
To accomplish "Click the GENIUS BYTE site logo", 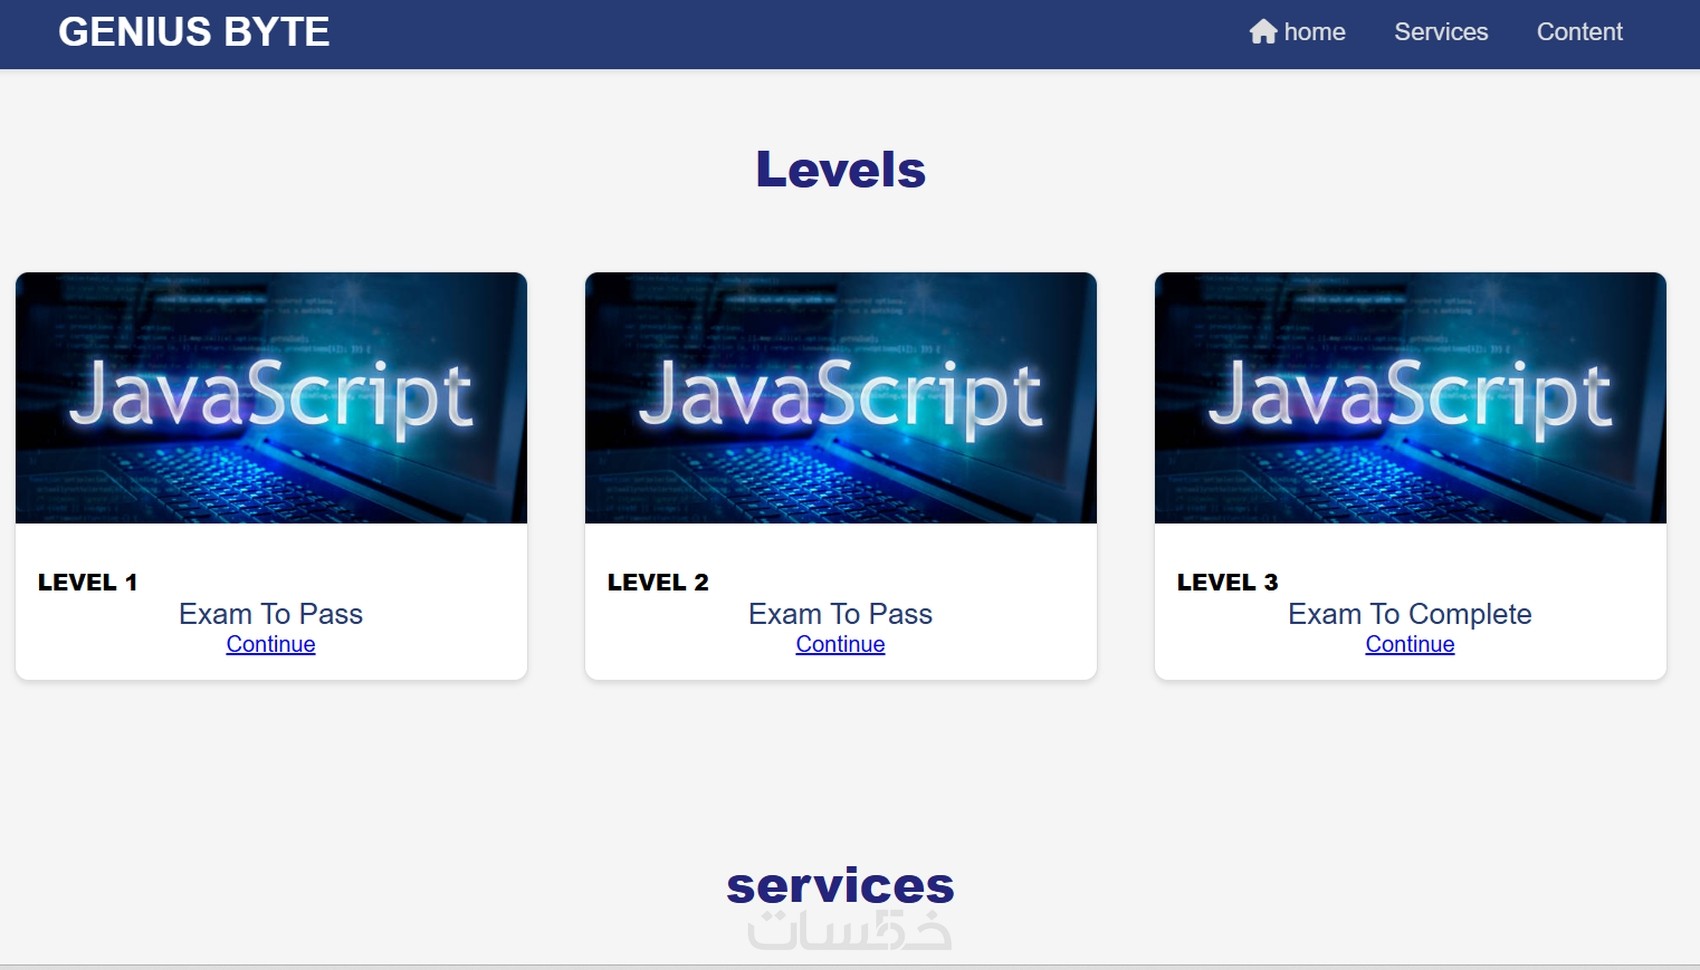I will click(194, 32).
